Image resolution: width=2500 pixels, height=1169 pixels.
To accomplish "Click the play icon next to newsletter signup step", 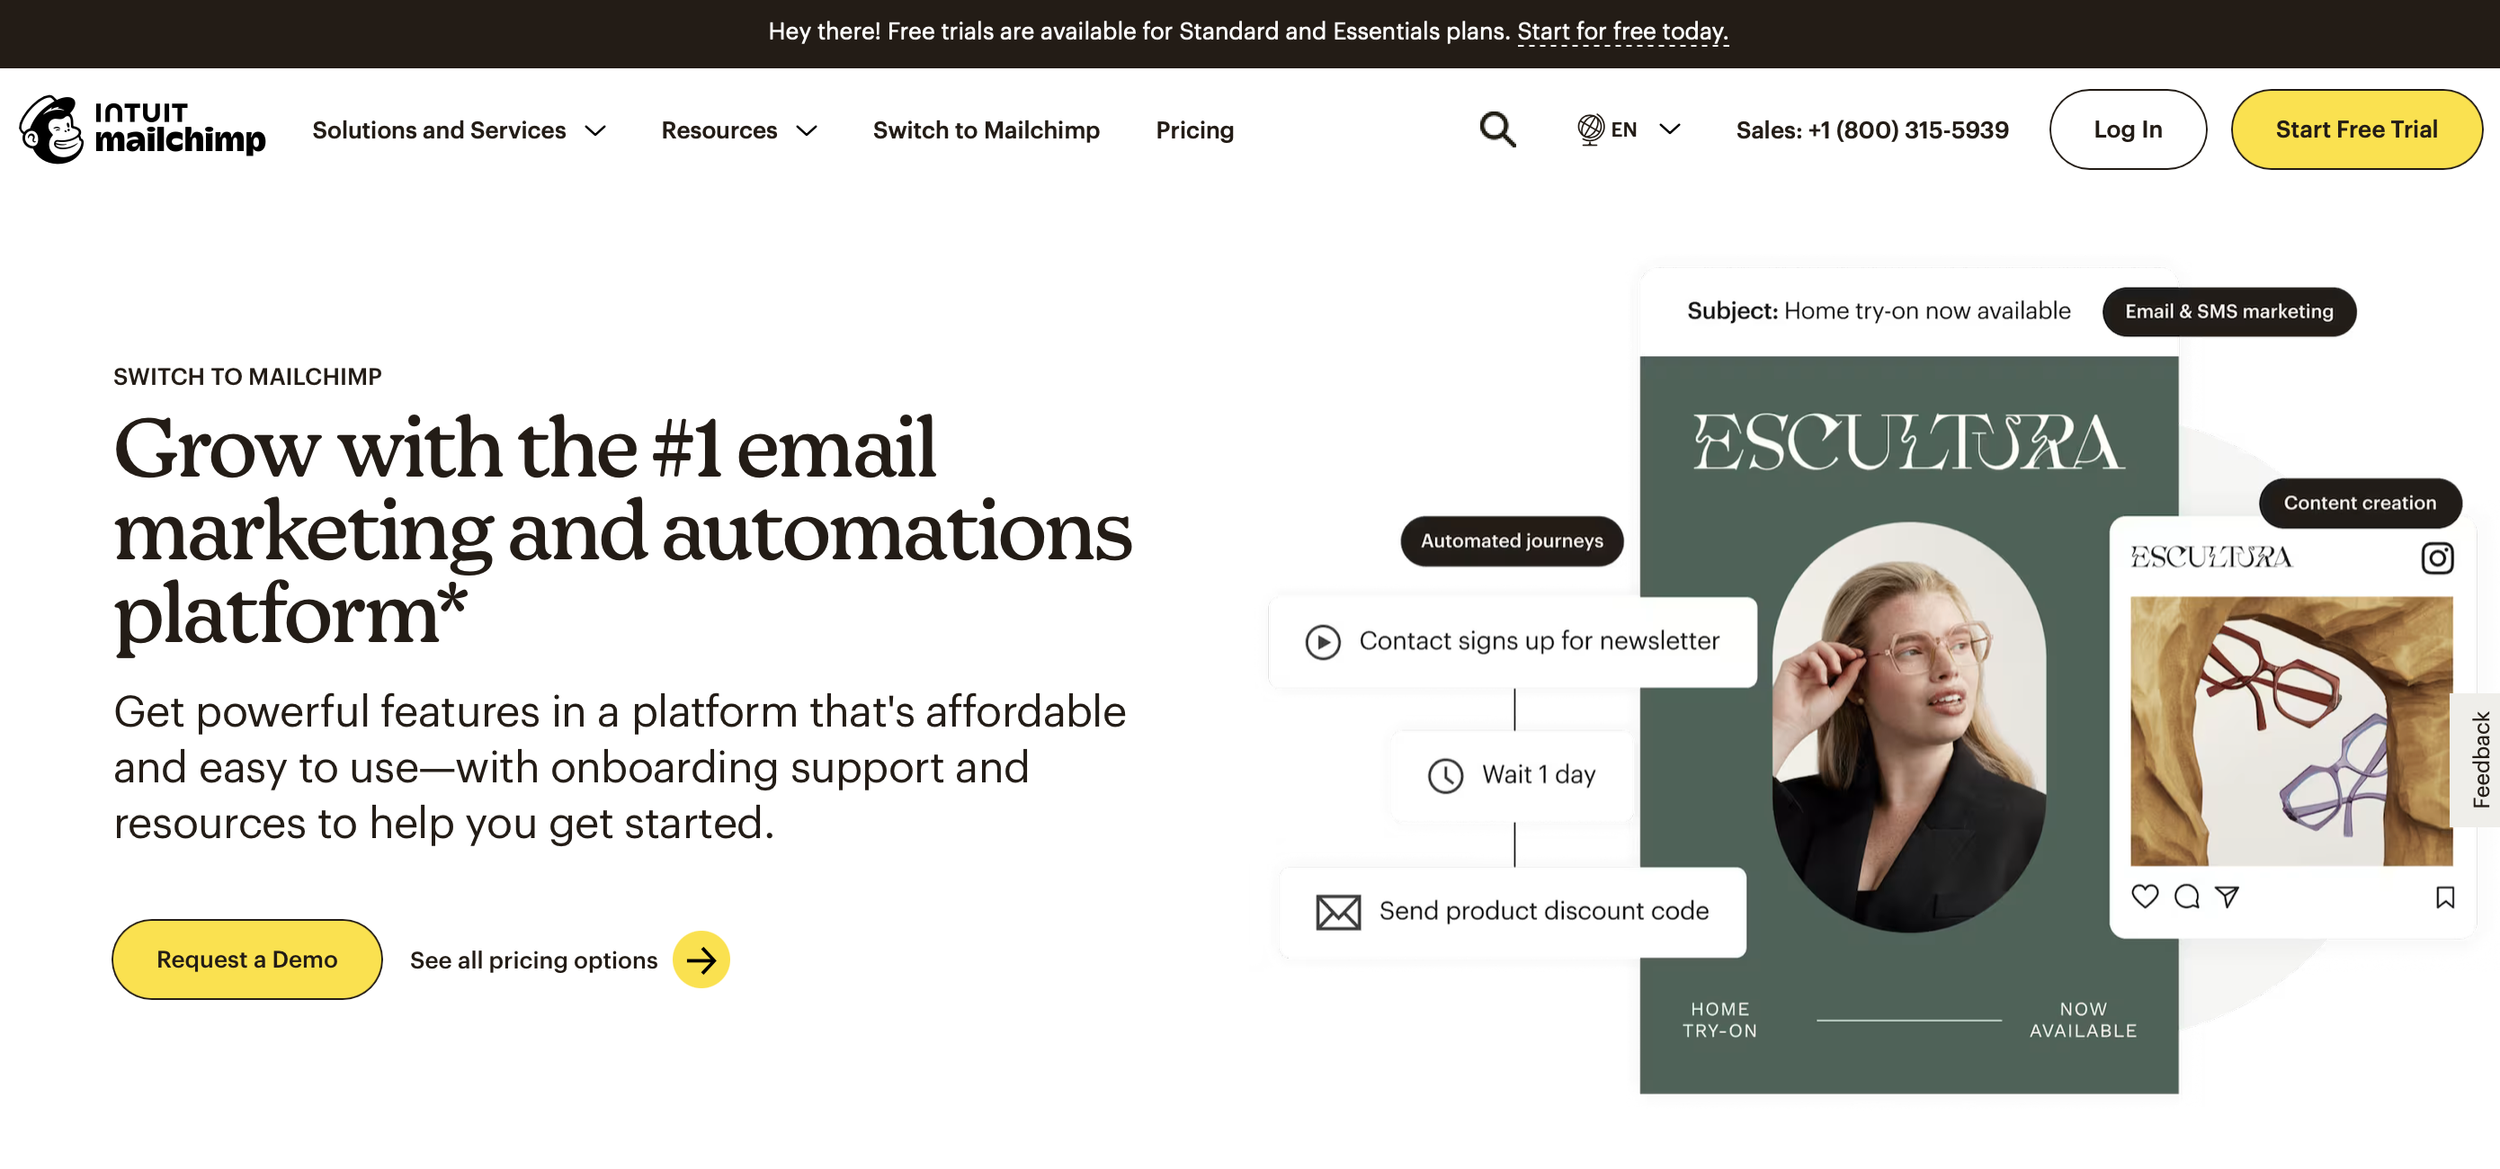I will (x=1323, y=641).
